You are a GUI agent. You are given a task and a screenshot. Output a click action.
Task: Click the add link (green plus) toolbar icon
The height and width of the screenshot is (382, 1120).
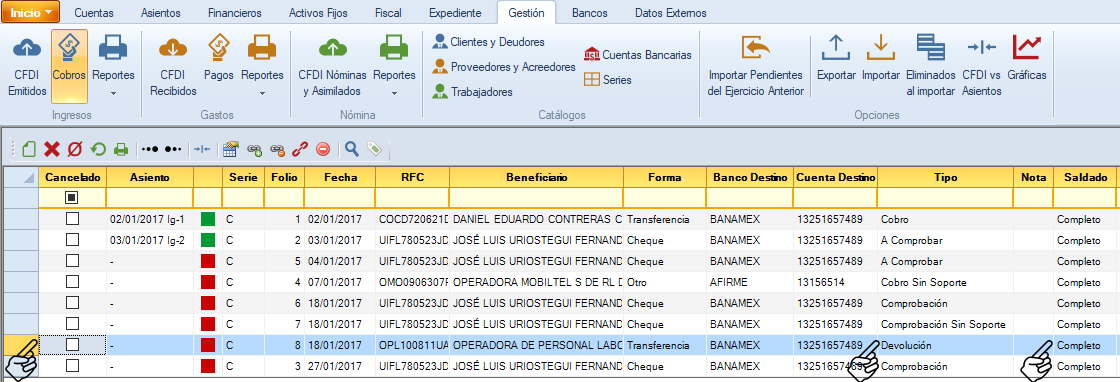click(254, 149)
